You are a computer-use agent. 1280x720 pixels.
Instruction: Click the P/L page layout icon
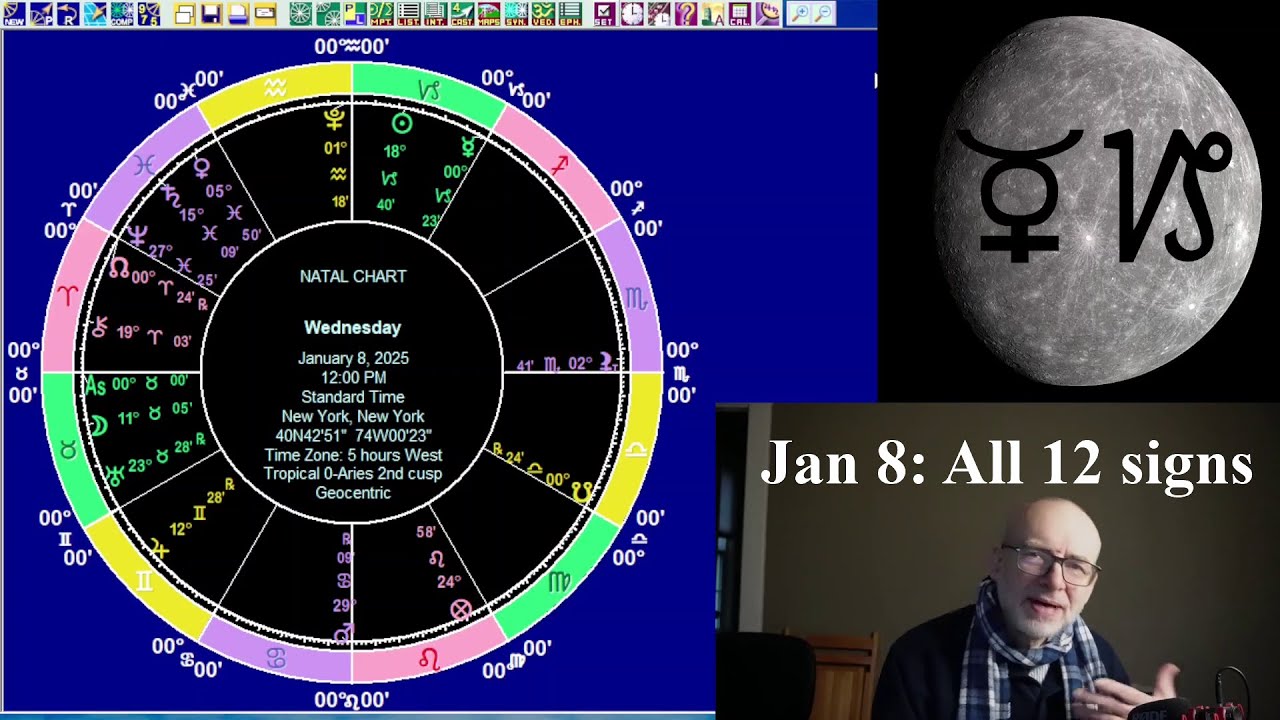355,14
